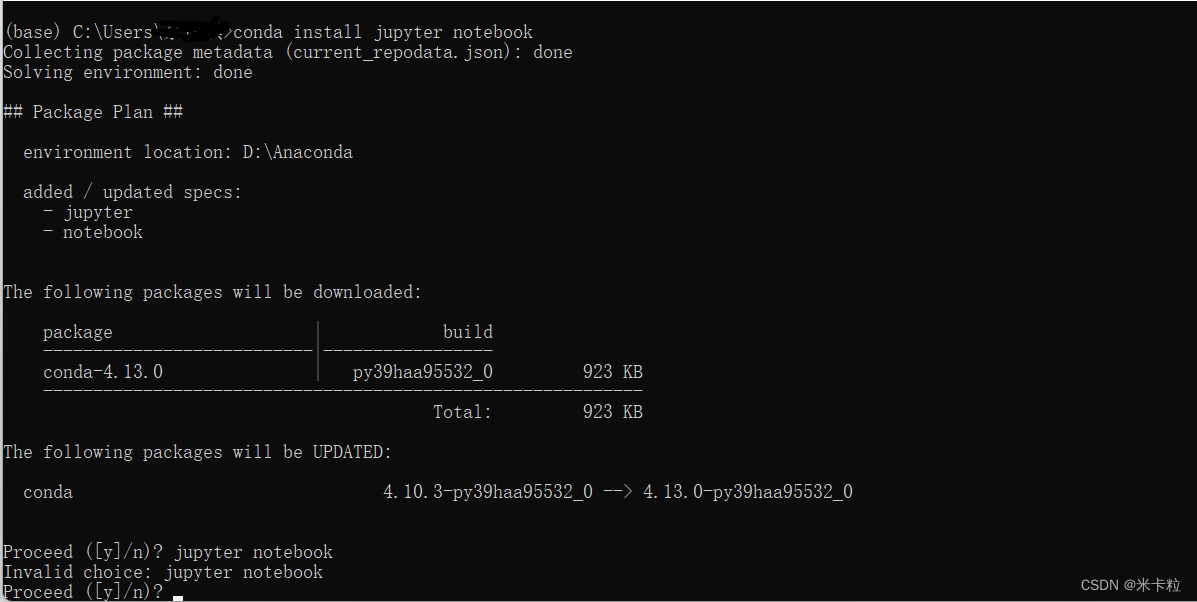Screen dimensions: 1197x602
Task: Click the new version "4.13.0-py39haa95532_0"
Action: tap(748, 492)
